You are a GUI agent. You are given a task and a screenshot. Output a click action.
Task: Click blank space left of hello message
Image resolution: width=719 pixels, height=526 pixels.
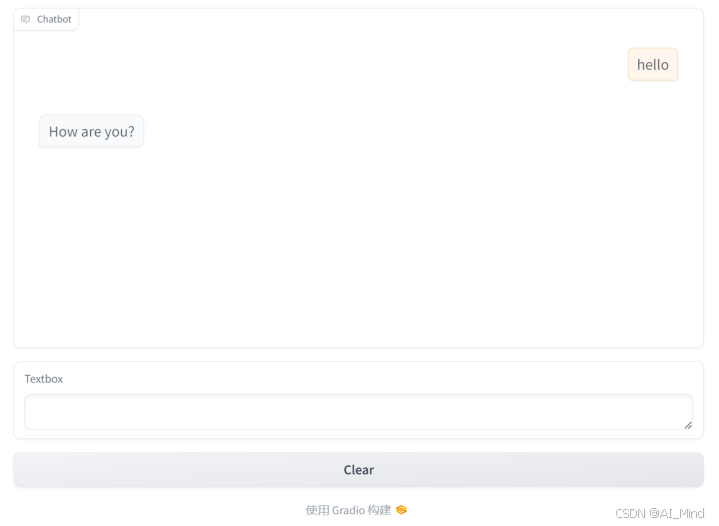tap(321, 65)
